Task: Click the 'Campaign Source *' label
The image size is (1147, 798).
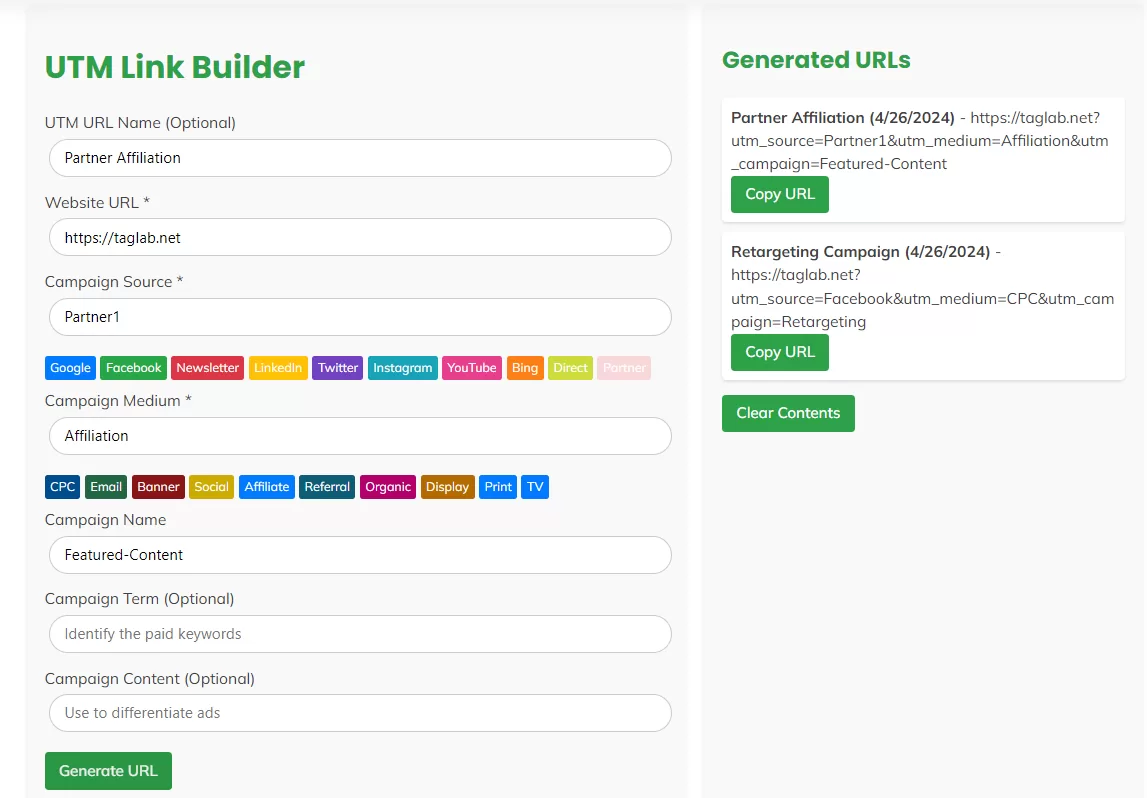Action: pos(114,282)
